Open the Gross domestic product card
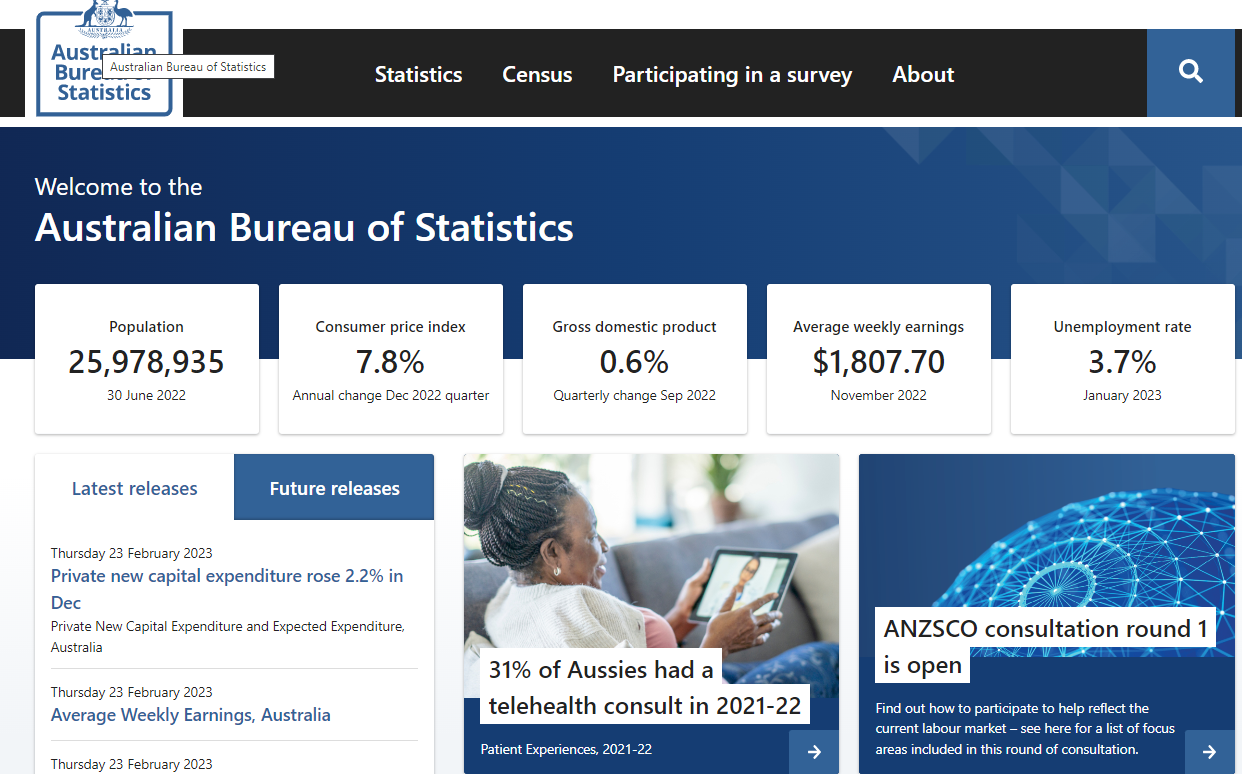Screen dimensions: 1242x774 (x=634, y=359)
